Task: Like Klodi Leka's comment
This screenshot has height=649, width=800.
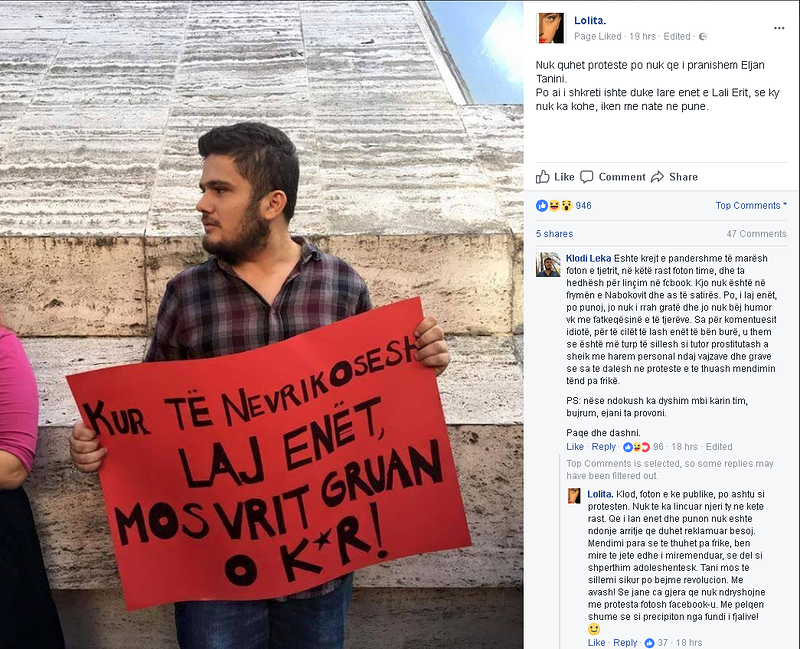Action: pos(575,446)
